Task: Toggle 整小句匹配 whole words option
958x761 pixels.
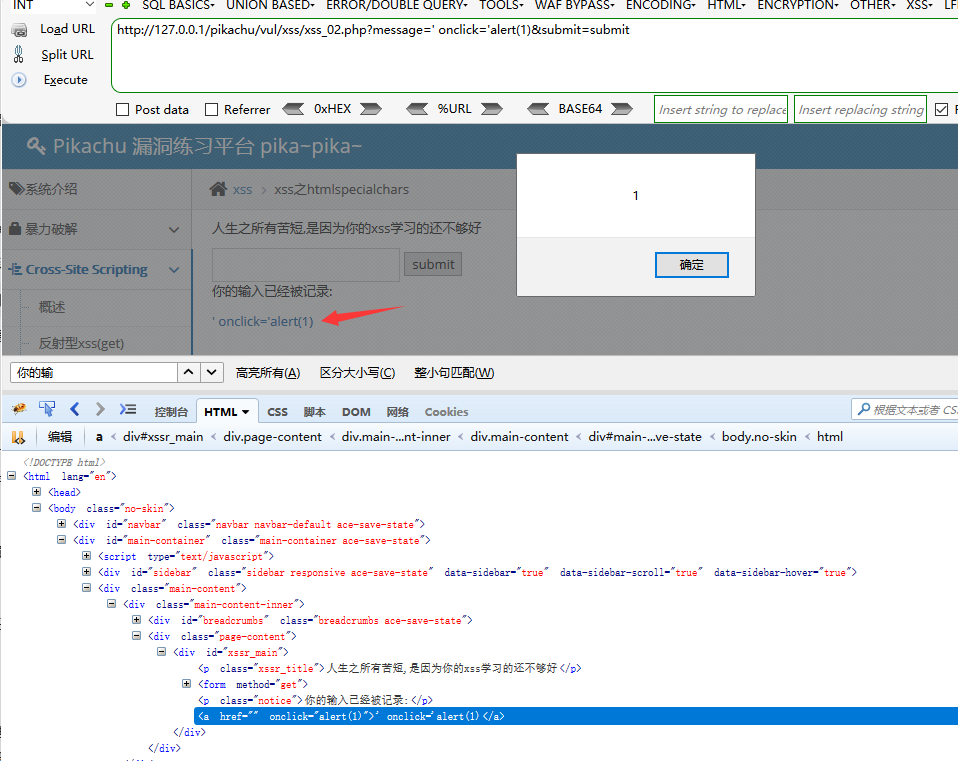Action: point(454,373)
